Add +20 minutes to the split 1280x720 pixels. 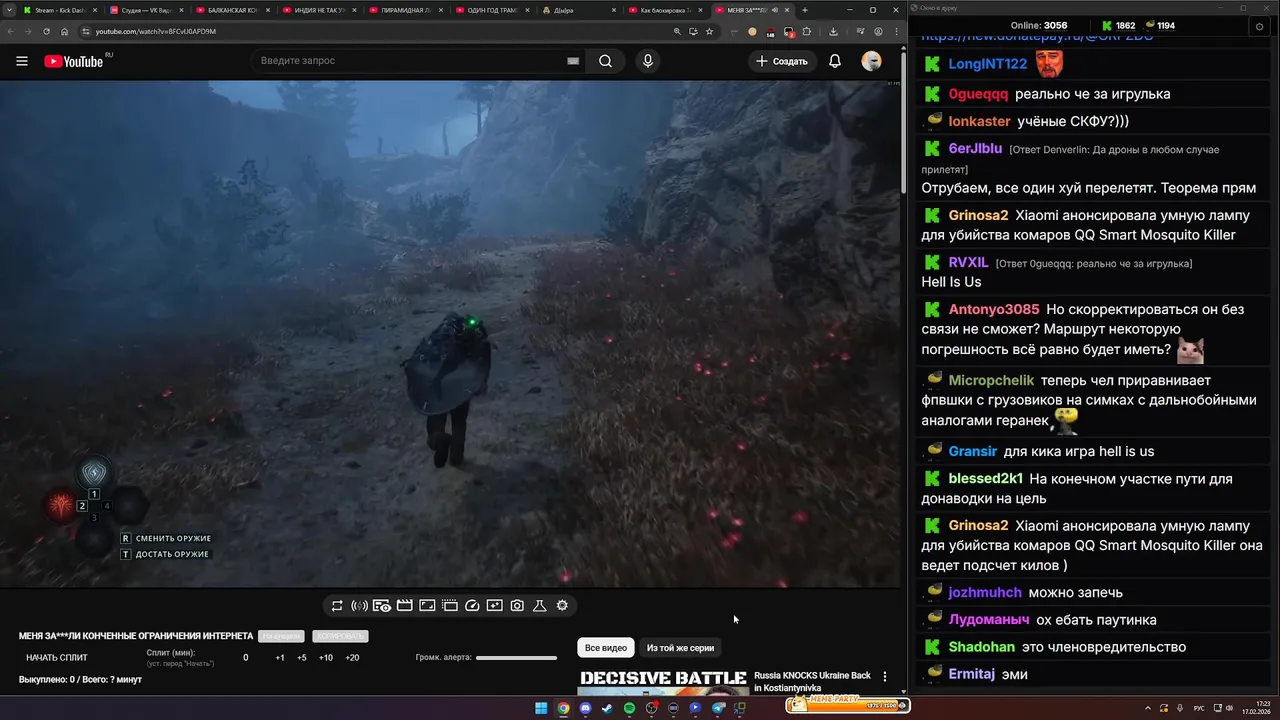352,658
